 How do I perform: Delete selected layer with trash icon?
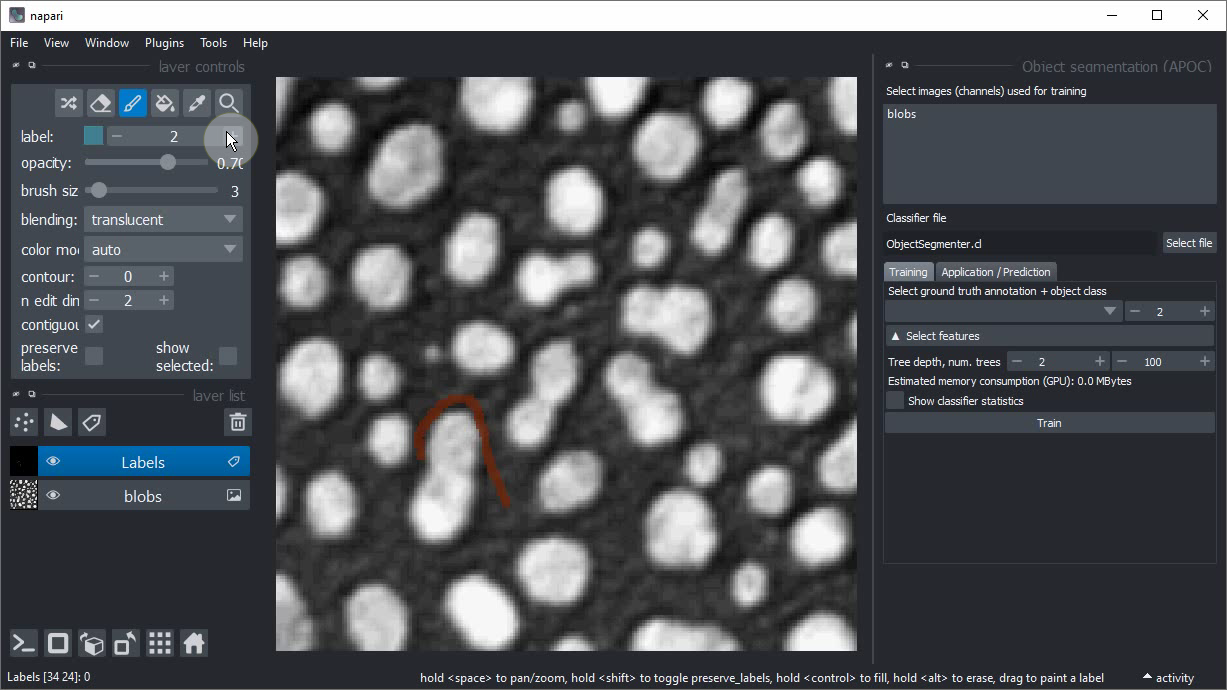tap(237, 422)
